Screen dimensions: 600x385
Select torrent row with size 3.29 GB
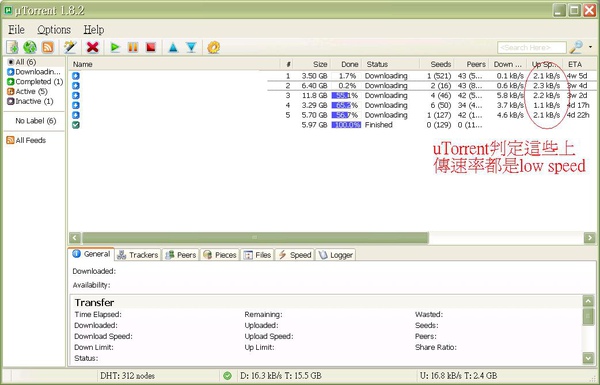pyautogui.click(x=332, y=105)
